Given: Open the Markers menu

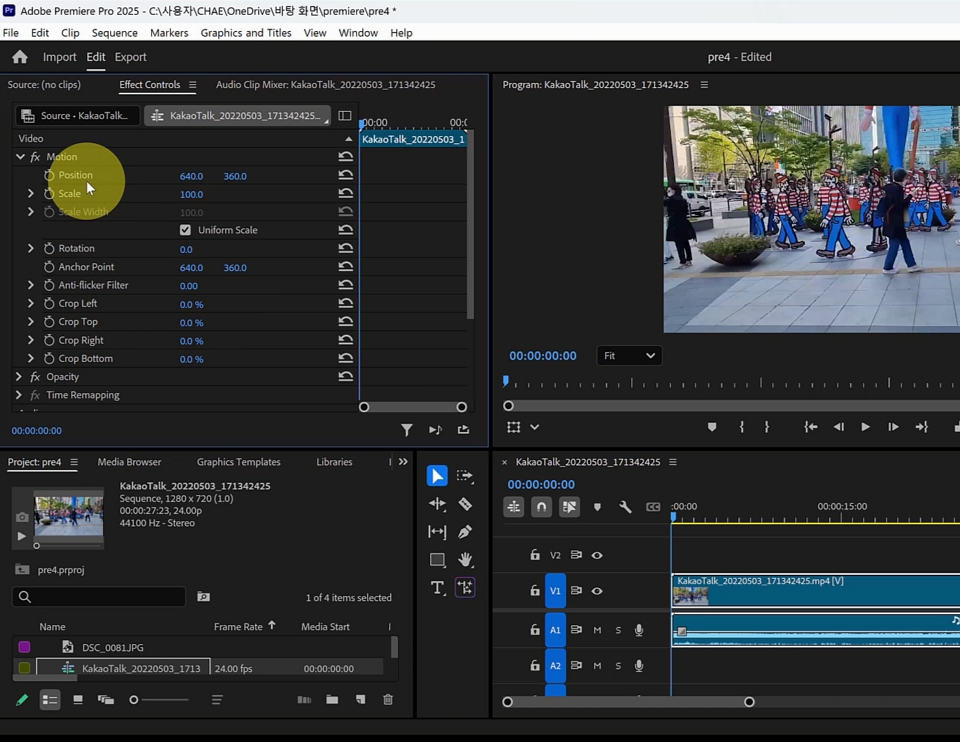Looking at the screenshot, I should 169,33.
